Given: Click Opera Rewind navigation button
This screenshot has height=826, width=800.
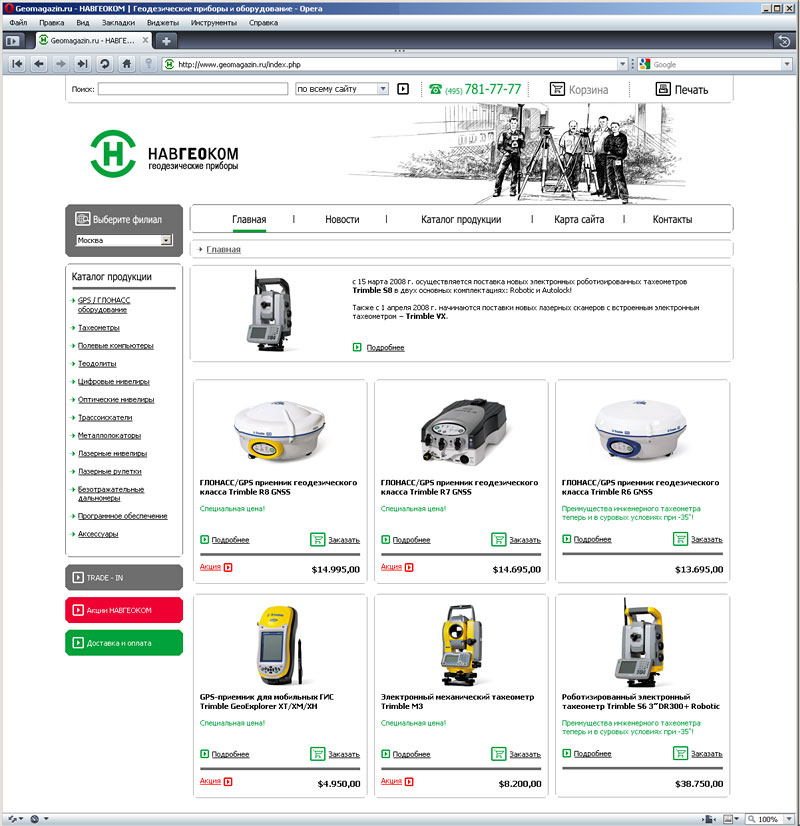Looking at the screenshot, I should pyautogui.click(x=17, y=64).
